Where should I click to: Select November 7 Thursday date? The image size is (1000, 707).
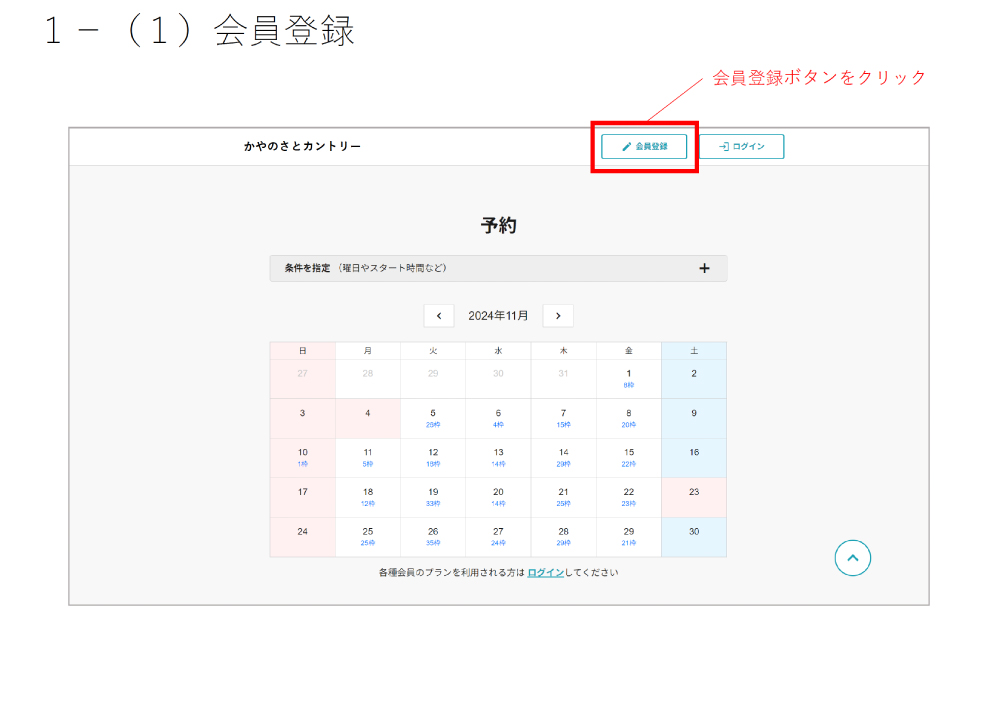point(563,417)
